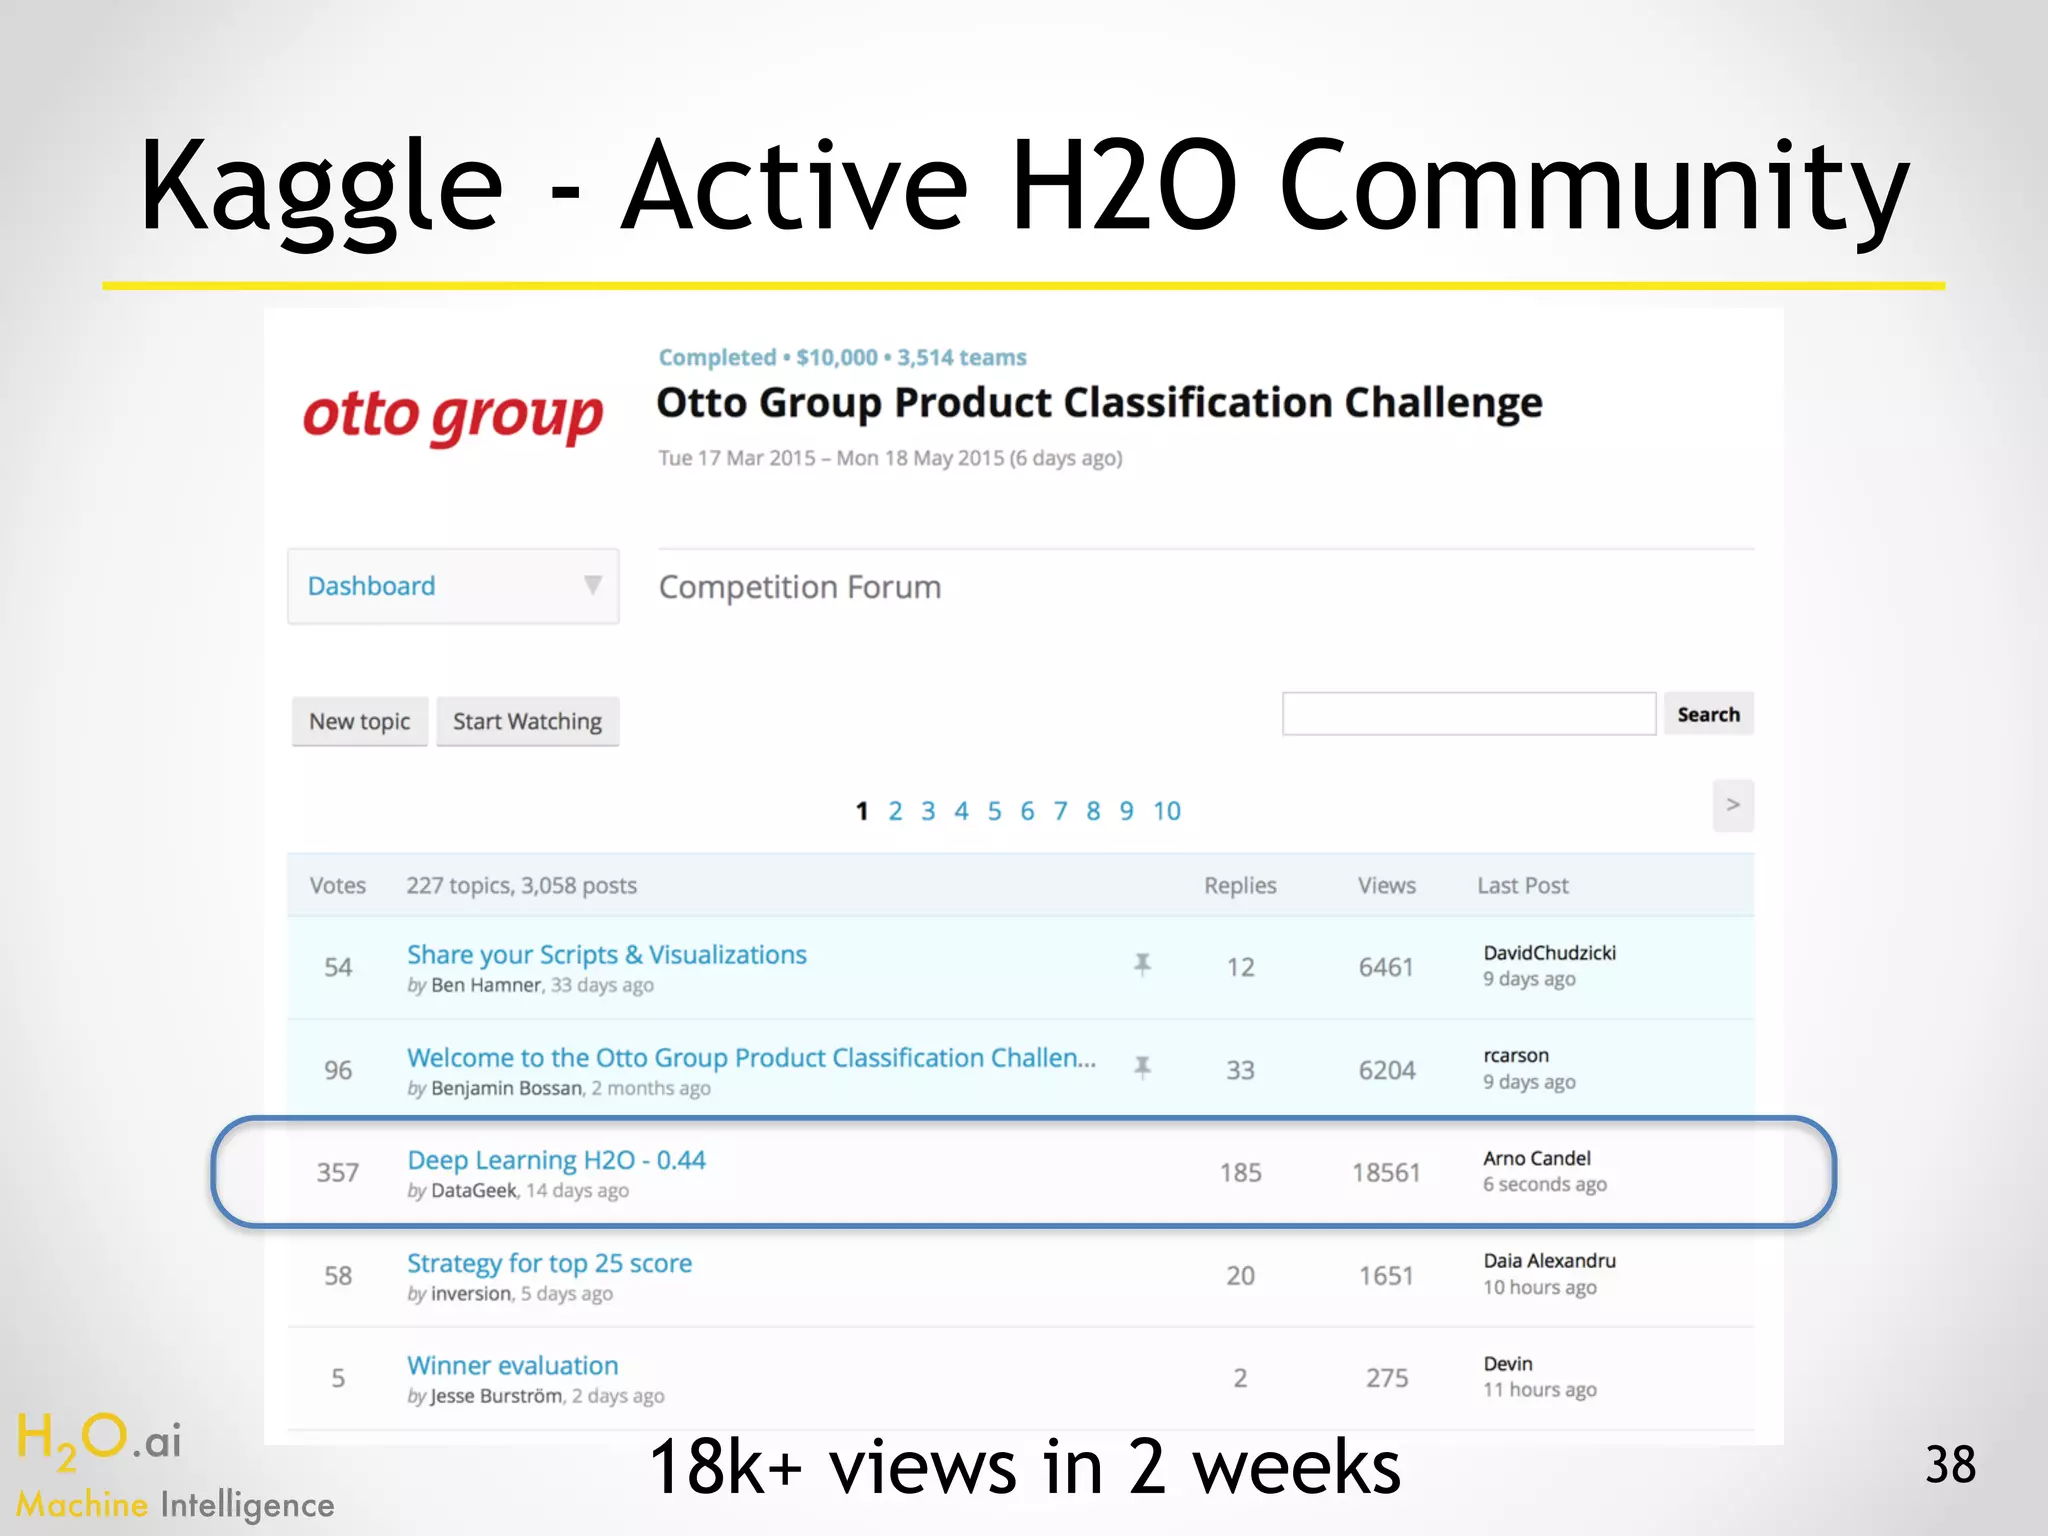Click replies count 185
The height and width of the screenshot is (1536, 2048).
(1240, 1173)
